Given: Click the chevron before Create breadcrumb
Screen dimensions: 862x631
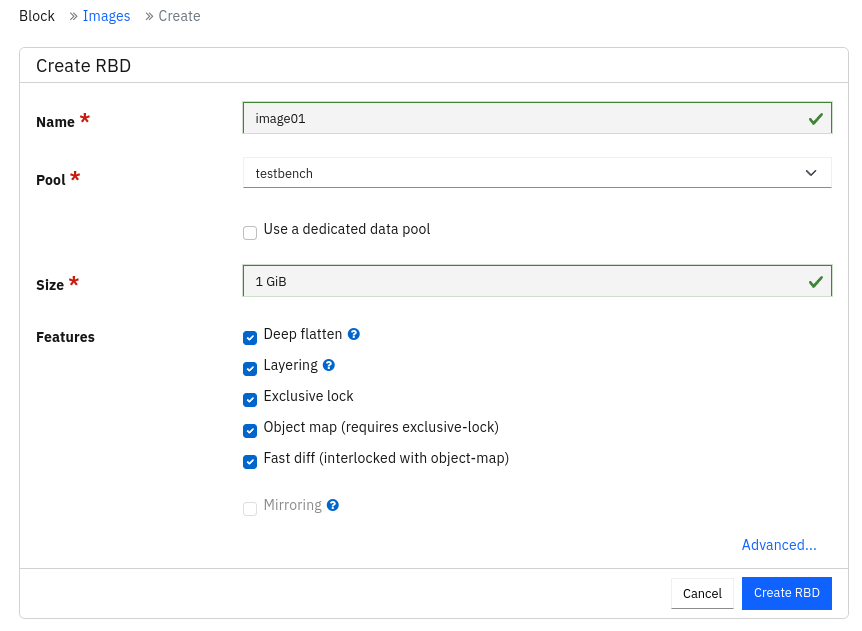Looking at the screenshot, I should tap(149, 16).
